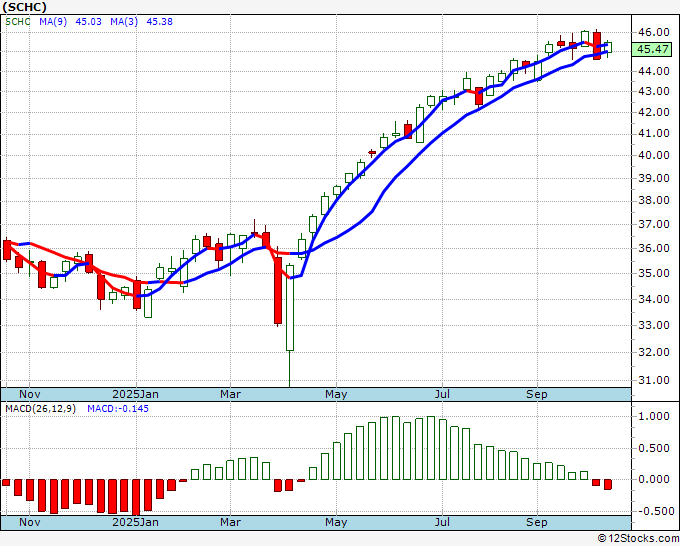Image resolution: width=680 pixels, height=546 pixels.
Task: Select the 0.500 MACD axis label
Action: [654, 448]
